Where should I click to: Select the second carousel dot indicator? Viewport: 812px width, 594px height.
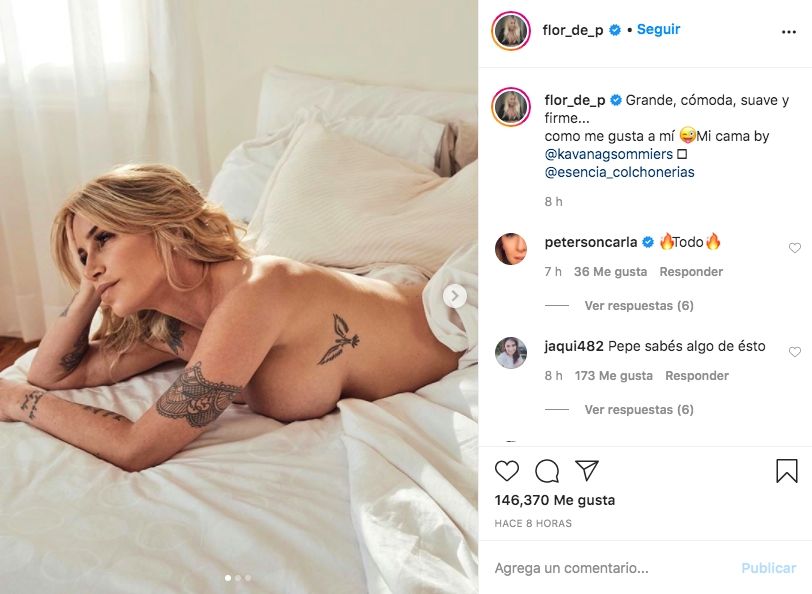pos(238,578)
